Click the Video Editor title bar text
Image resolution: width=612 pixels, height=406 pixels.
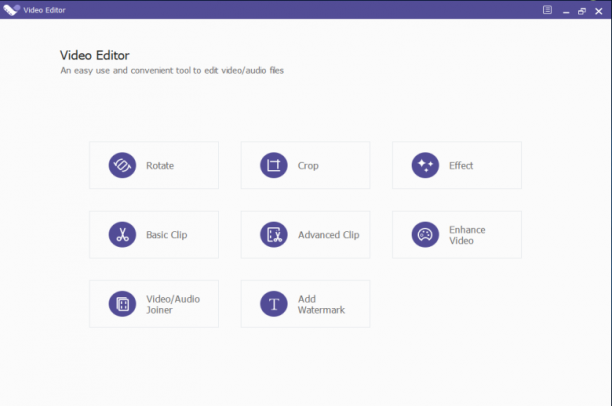(44, 10)
